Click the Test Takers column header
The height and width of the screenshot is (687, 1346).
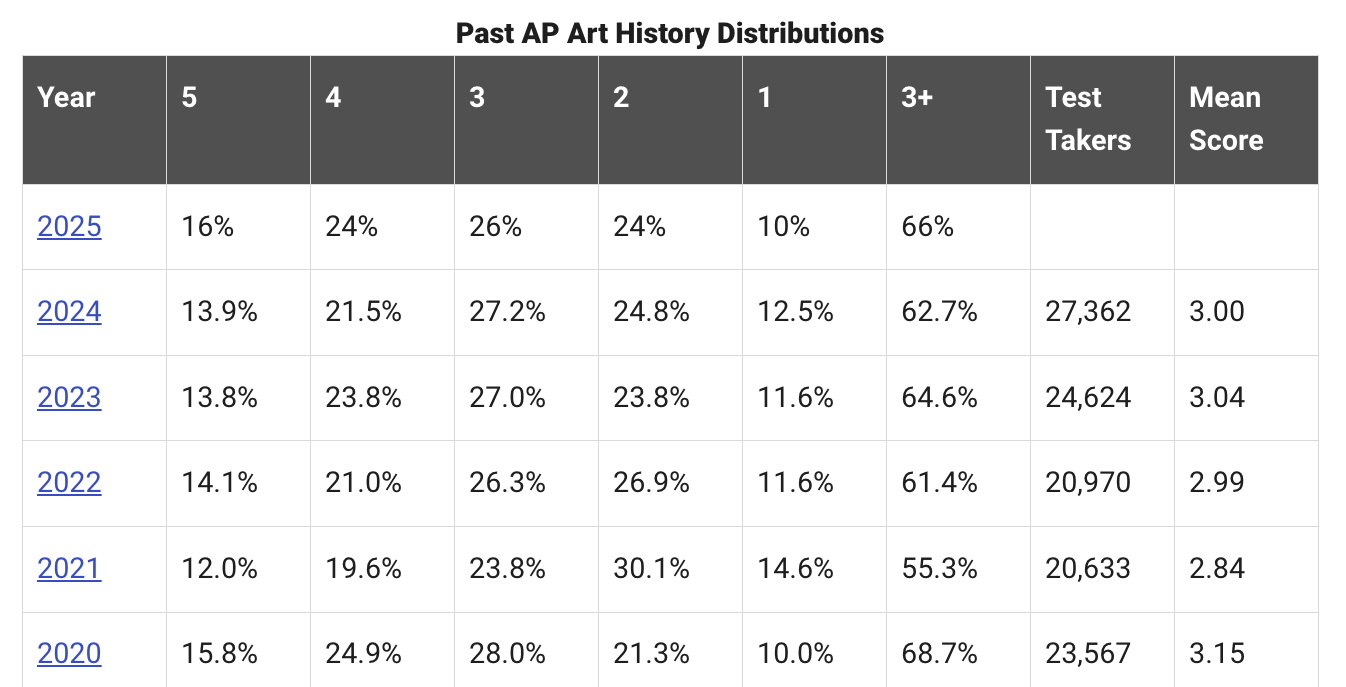1088,119
